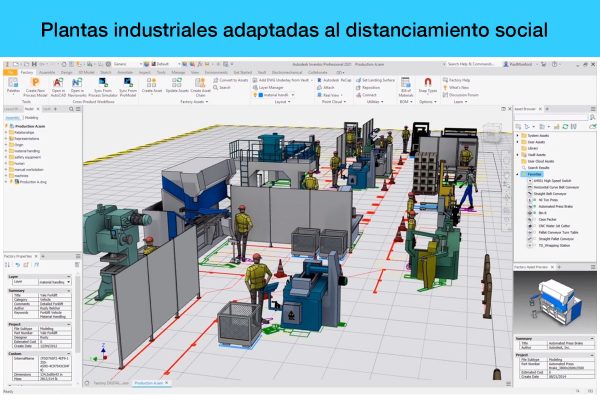Switch to the Design ribbon tab
Viewport: 600px width, 400px height.
coord(67,72)
